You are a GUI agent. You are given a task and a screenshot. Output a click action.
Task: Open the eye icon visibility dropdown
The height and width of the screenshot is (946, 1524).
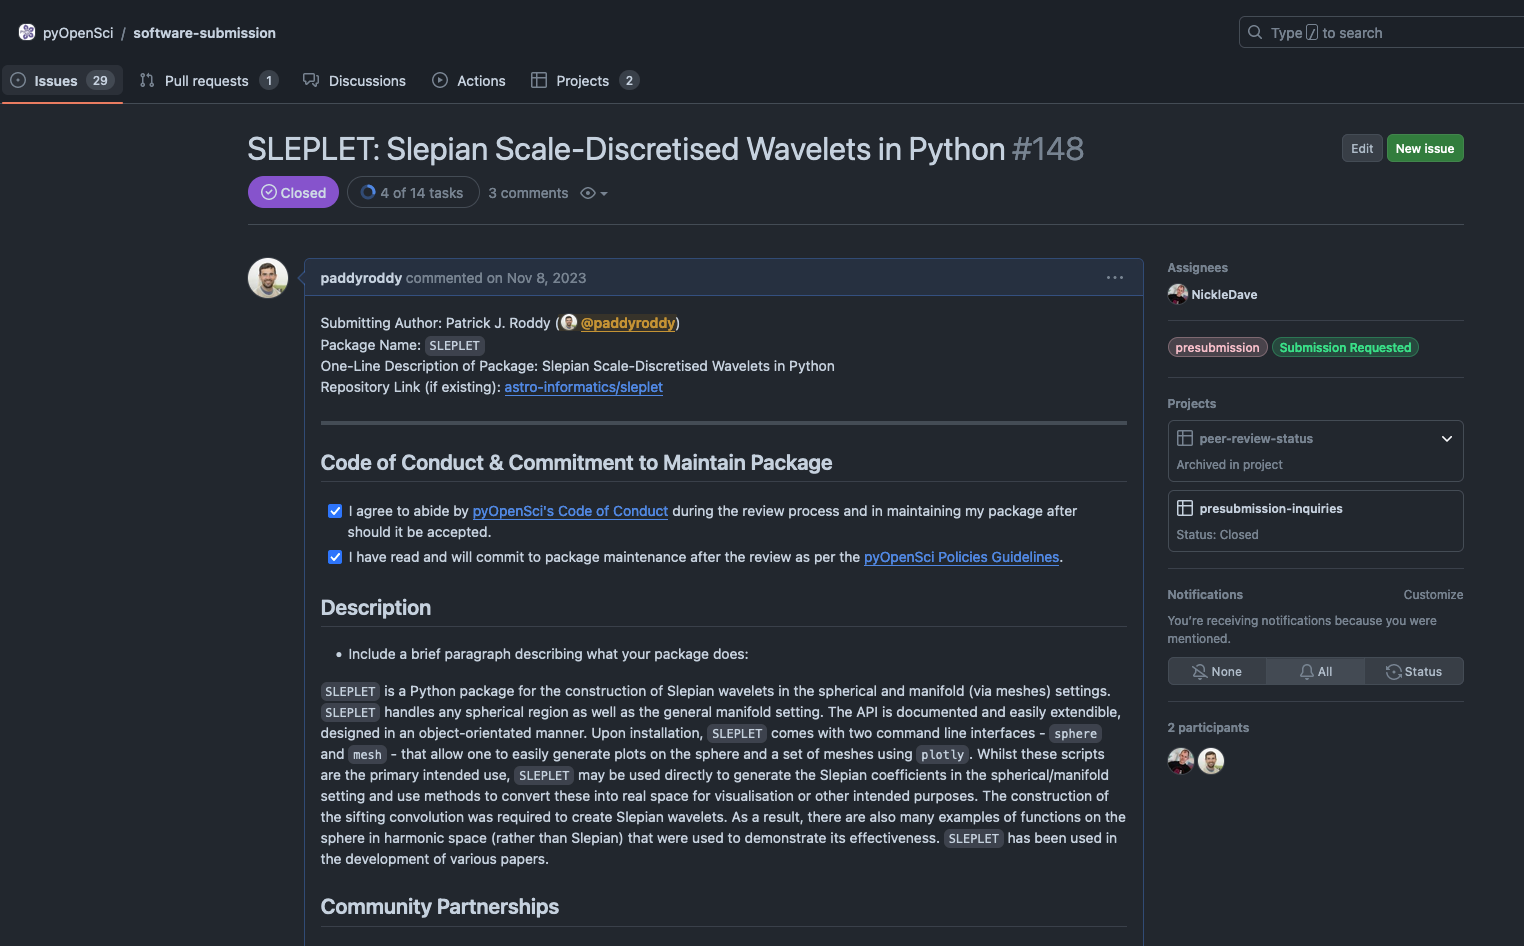(594, 193)
